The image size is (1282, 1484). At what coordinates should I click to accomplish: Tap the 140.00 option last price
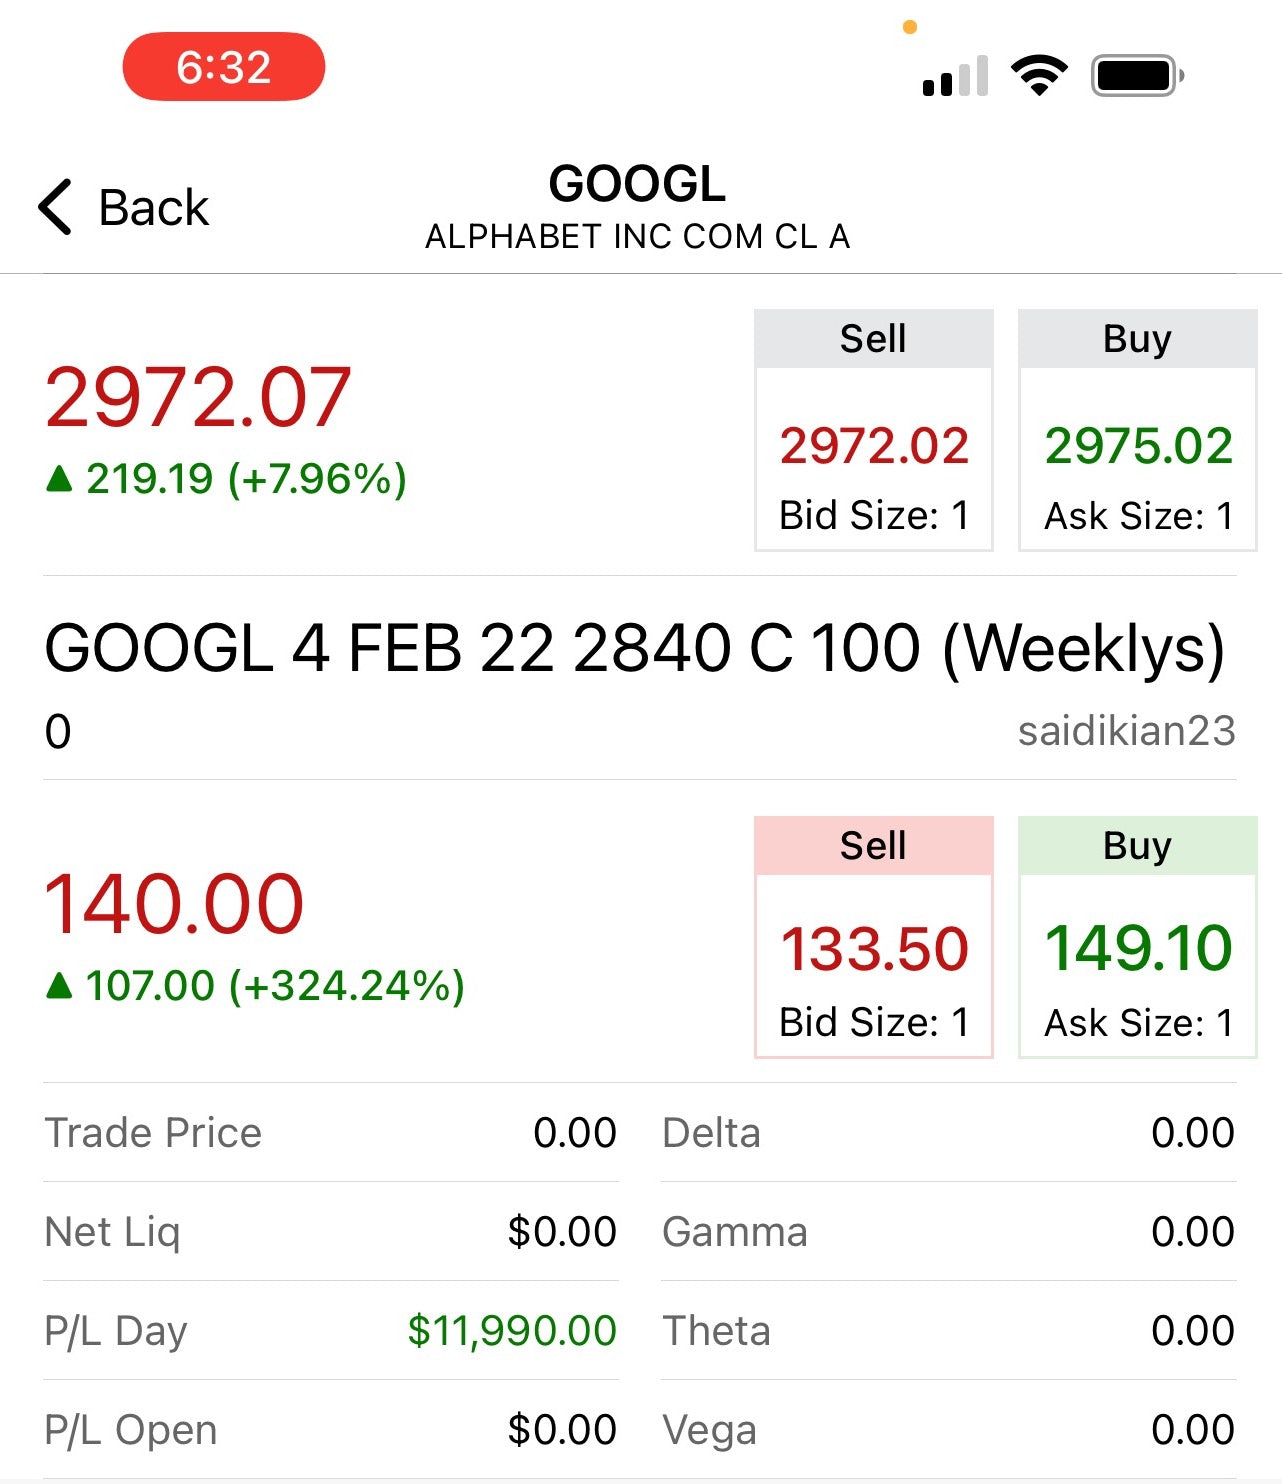tap(174, 904)
